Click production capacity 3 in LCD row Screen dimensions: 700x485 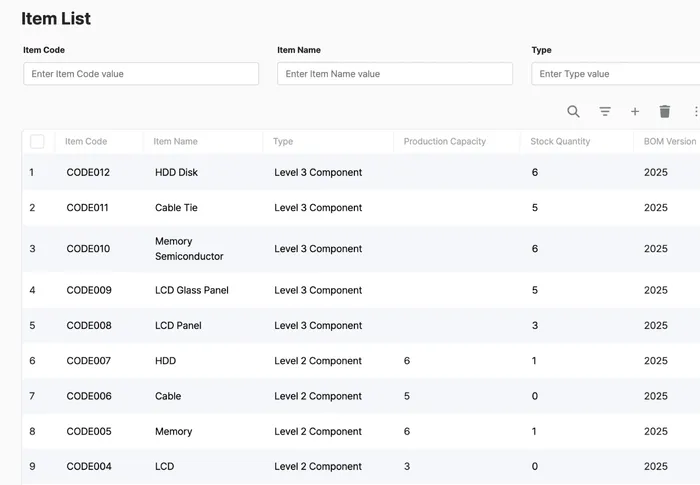(x=407, y=466)
